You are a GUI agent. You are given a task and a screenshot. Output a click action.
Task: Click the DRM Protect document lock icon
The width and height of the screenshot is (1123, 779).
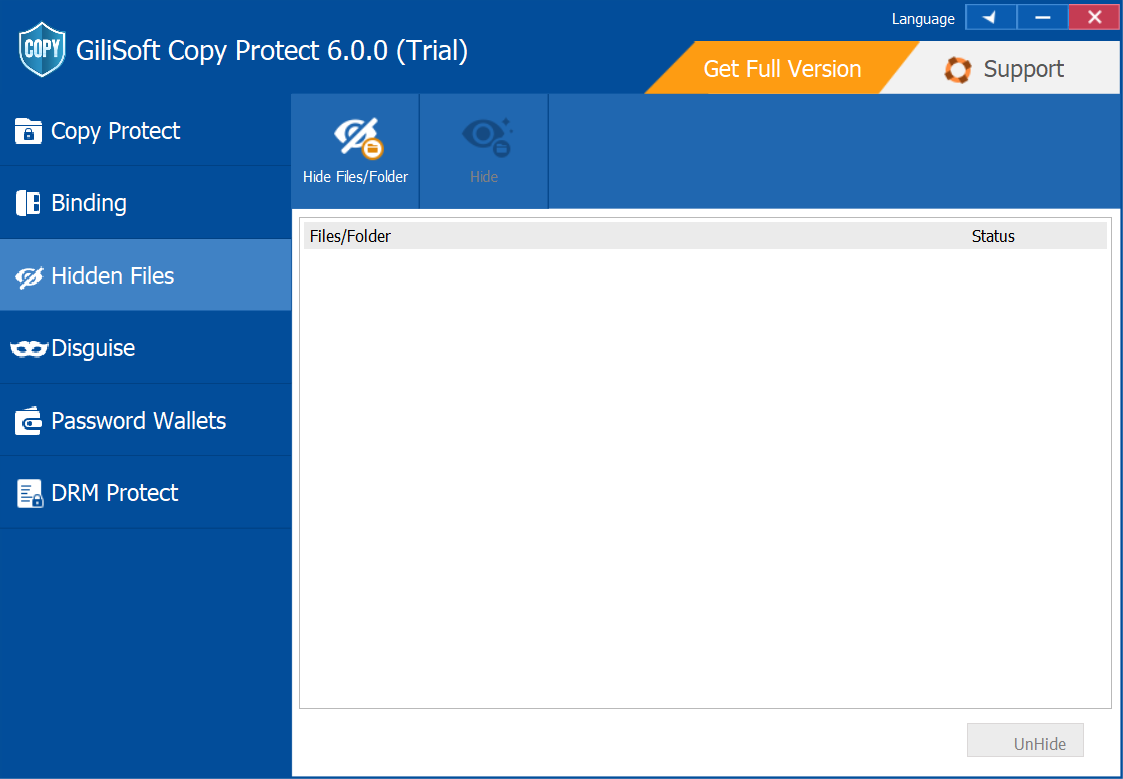pos(29,493)
